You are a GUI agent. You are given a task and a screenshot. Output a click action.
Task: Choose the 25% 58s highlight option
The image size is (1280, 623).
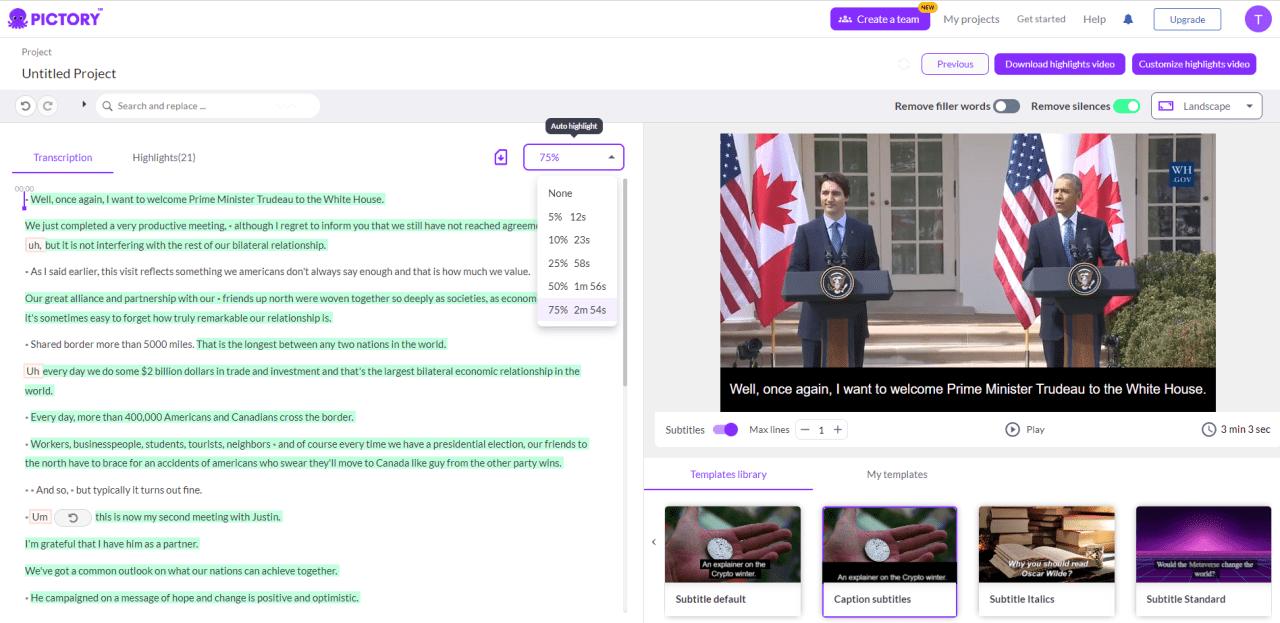tap(577, 263)
